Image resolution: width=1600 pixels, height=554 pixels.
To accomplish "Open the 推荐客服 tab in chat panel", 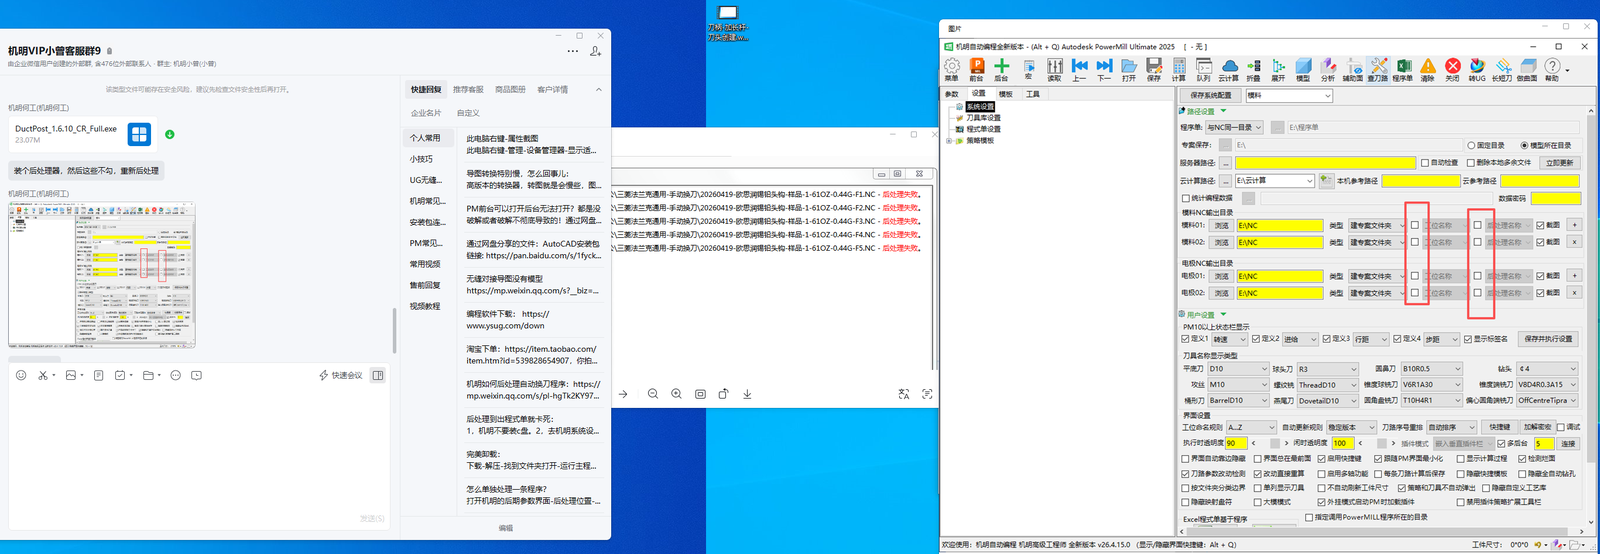I will pos(468,90).
